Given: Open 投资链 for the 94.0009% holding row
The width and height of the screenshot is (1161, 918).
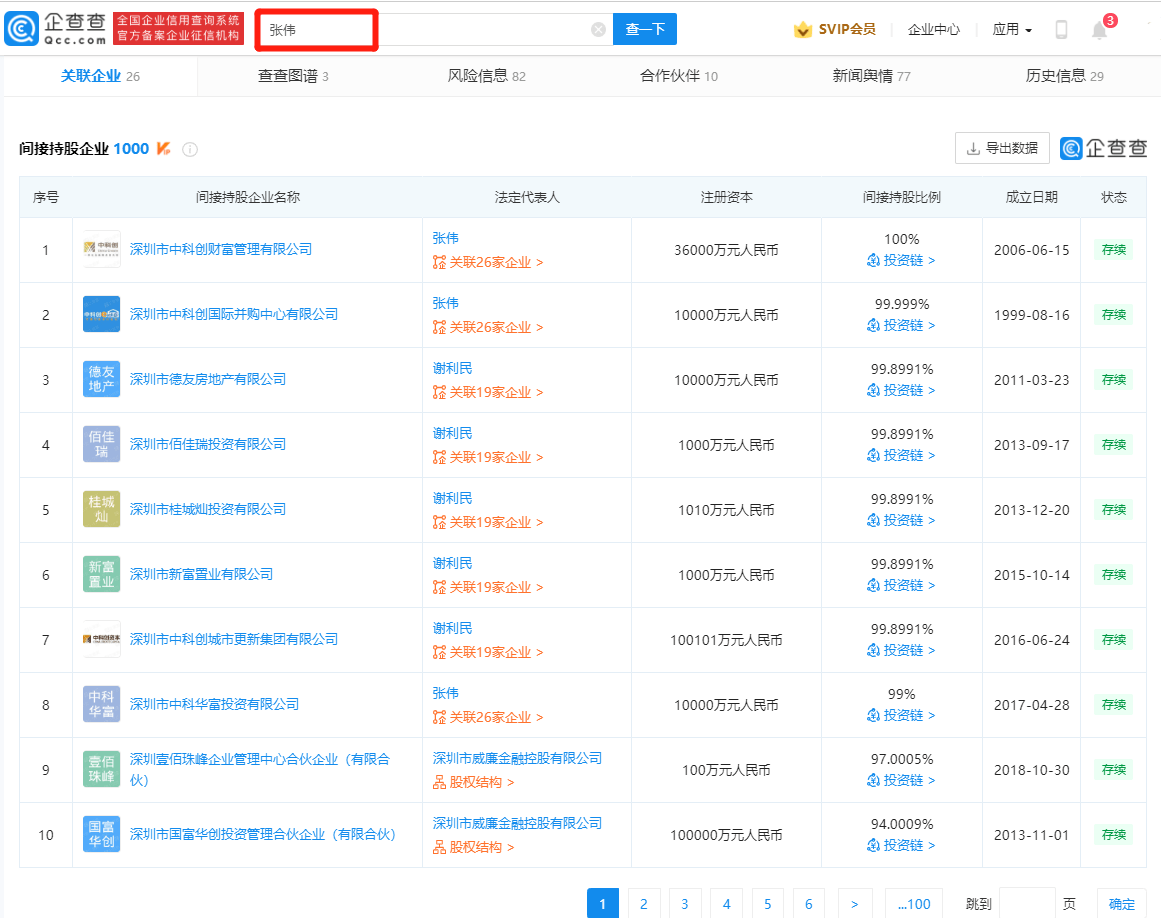Looking at the screenshot, I should pos(901,845).
